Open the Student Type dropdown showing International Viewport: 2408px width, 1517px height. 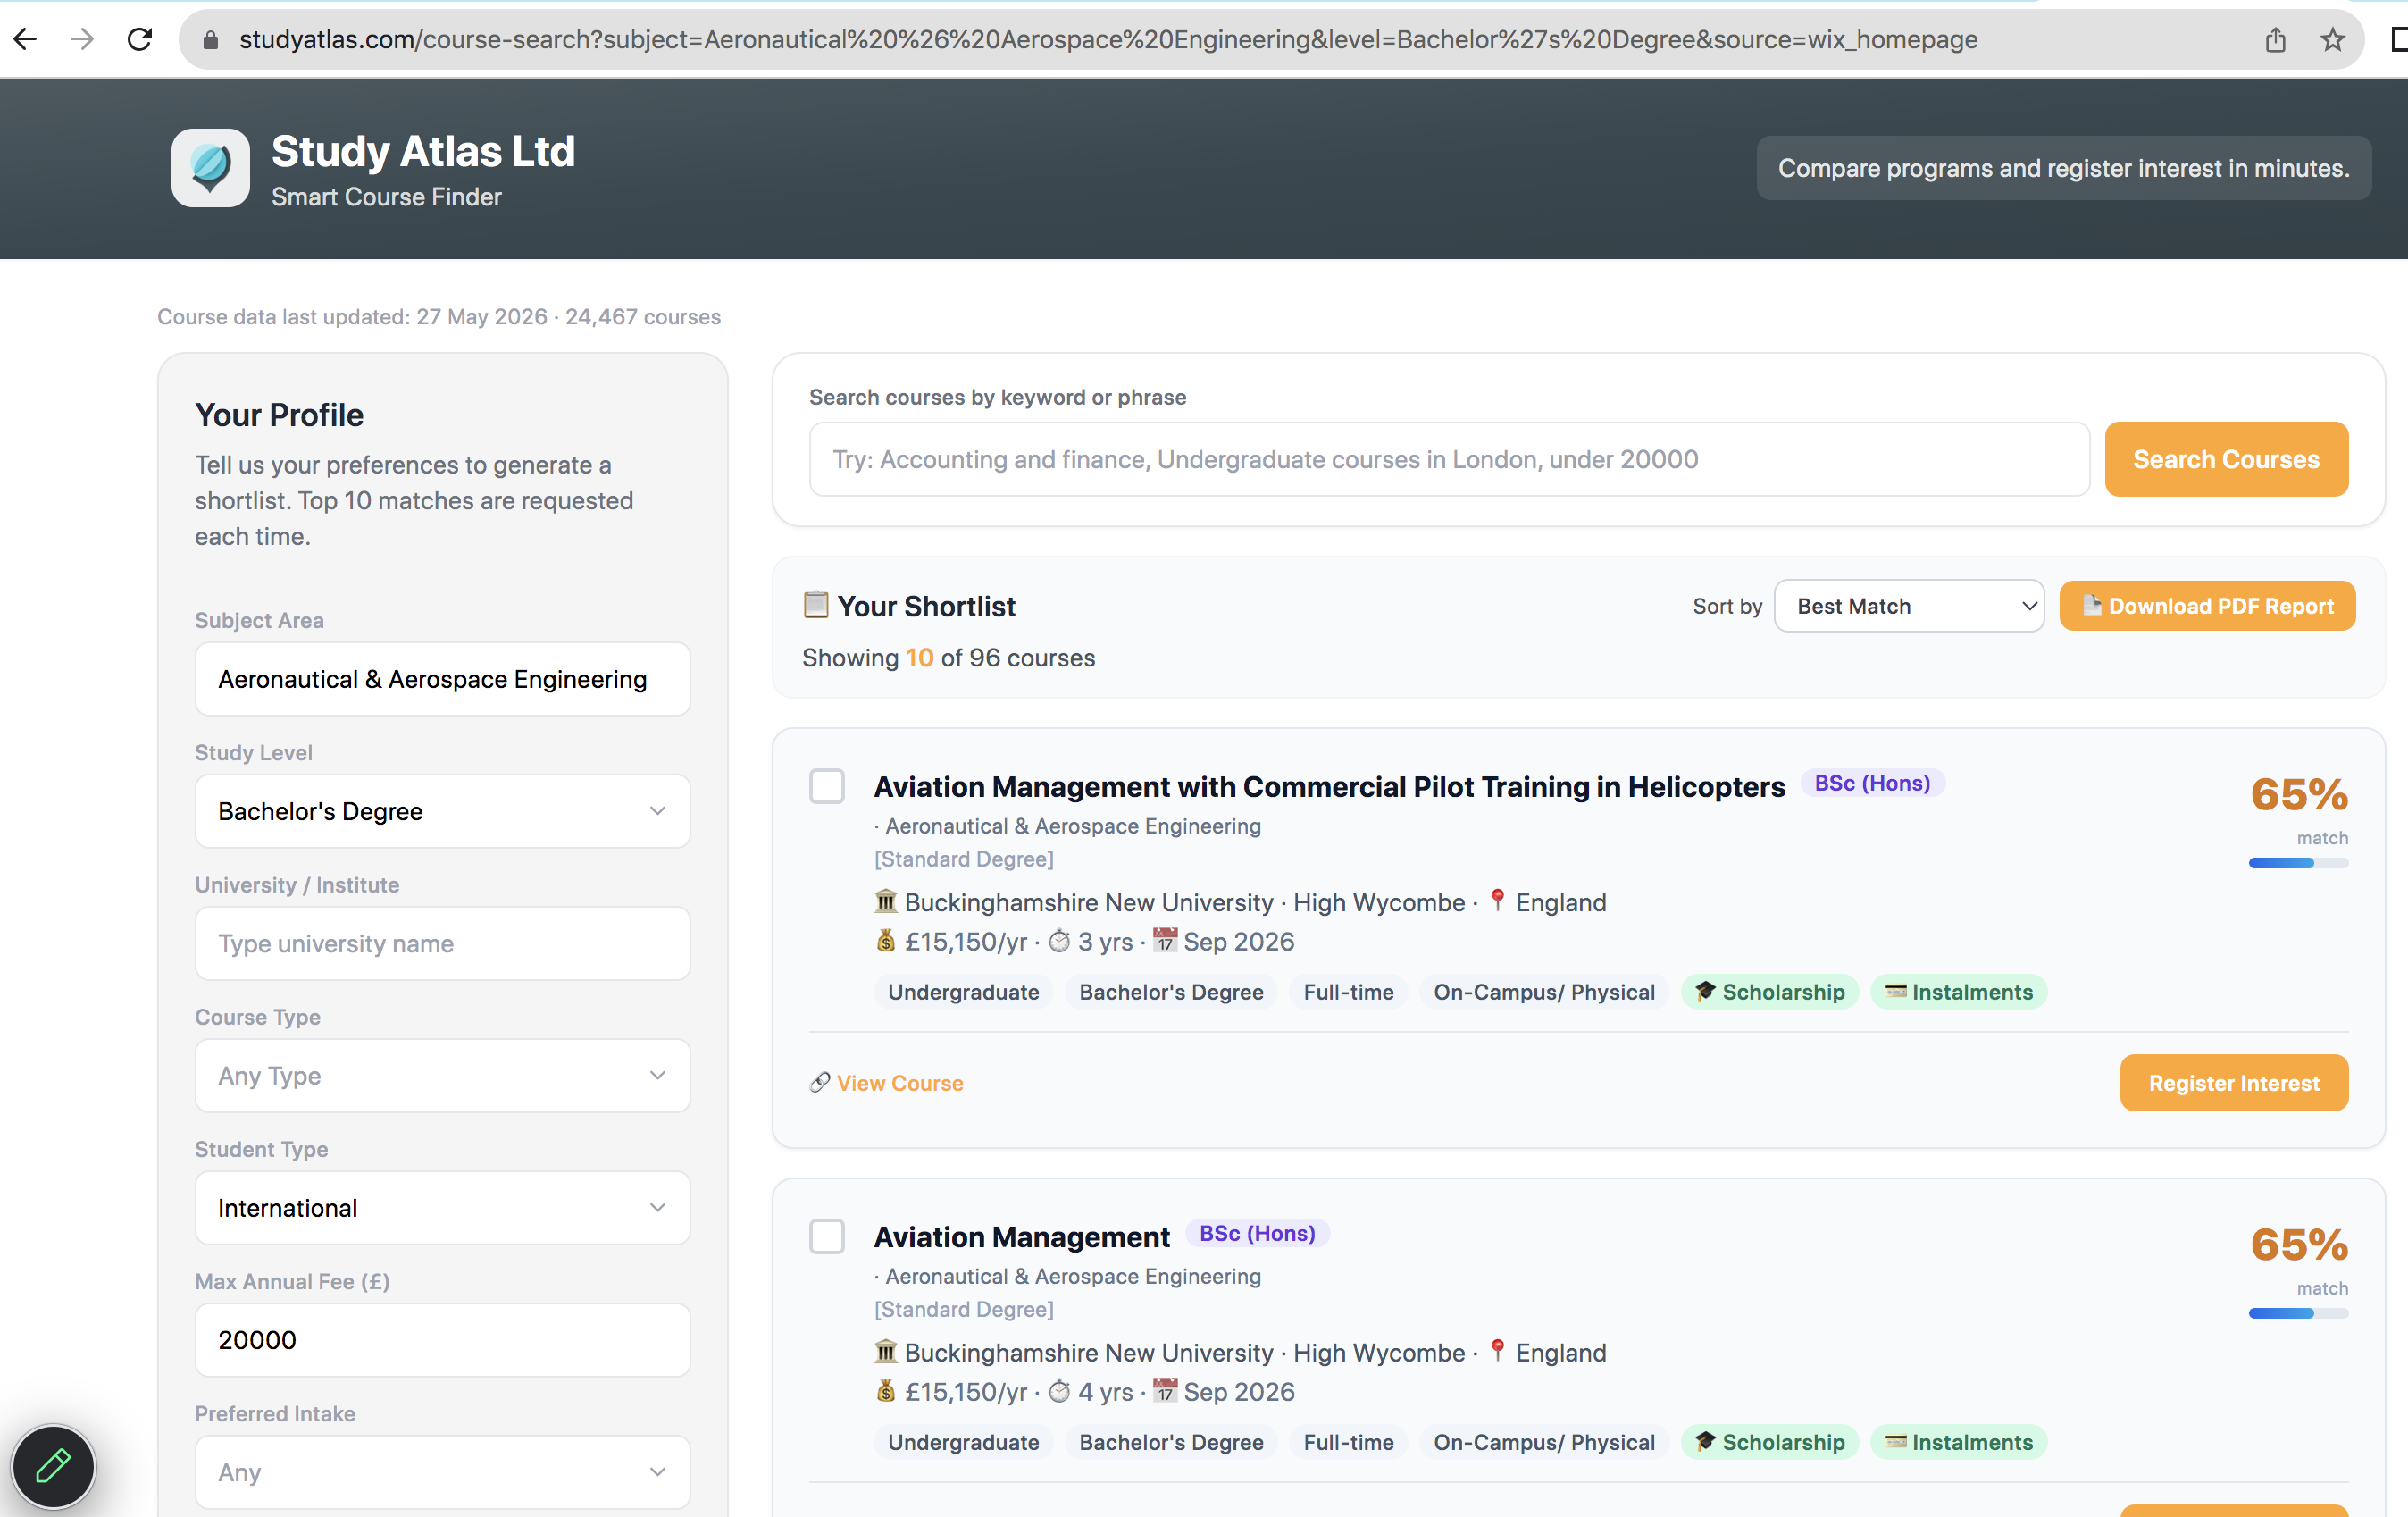pos(442,1207)
